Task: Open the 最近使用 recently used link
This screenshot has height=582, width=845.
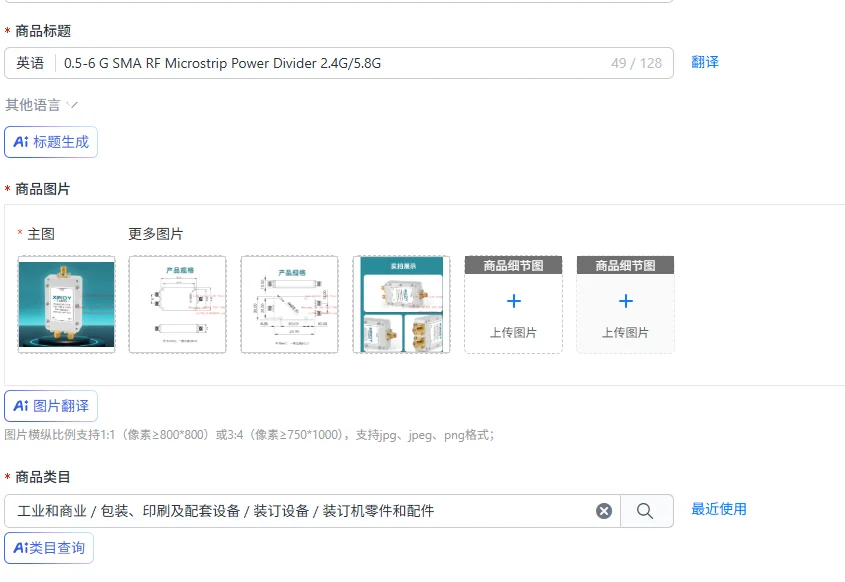Action: (x=719, y=509)
